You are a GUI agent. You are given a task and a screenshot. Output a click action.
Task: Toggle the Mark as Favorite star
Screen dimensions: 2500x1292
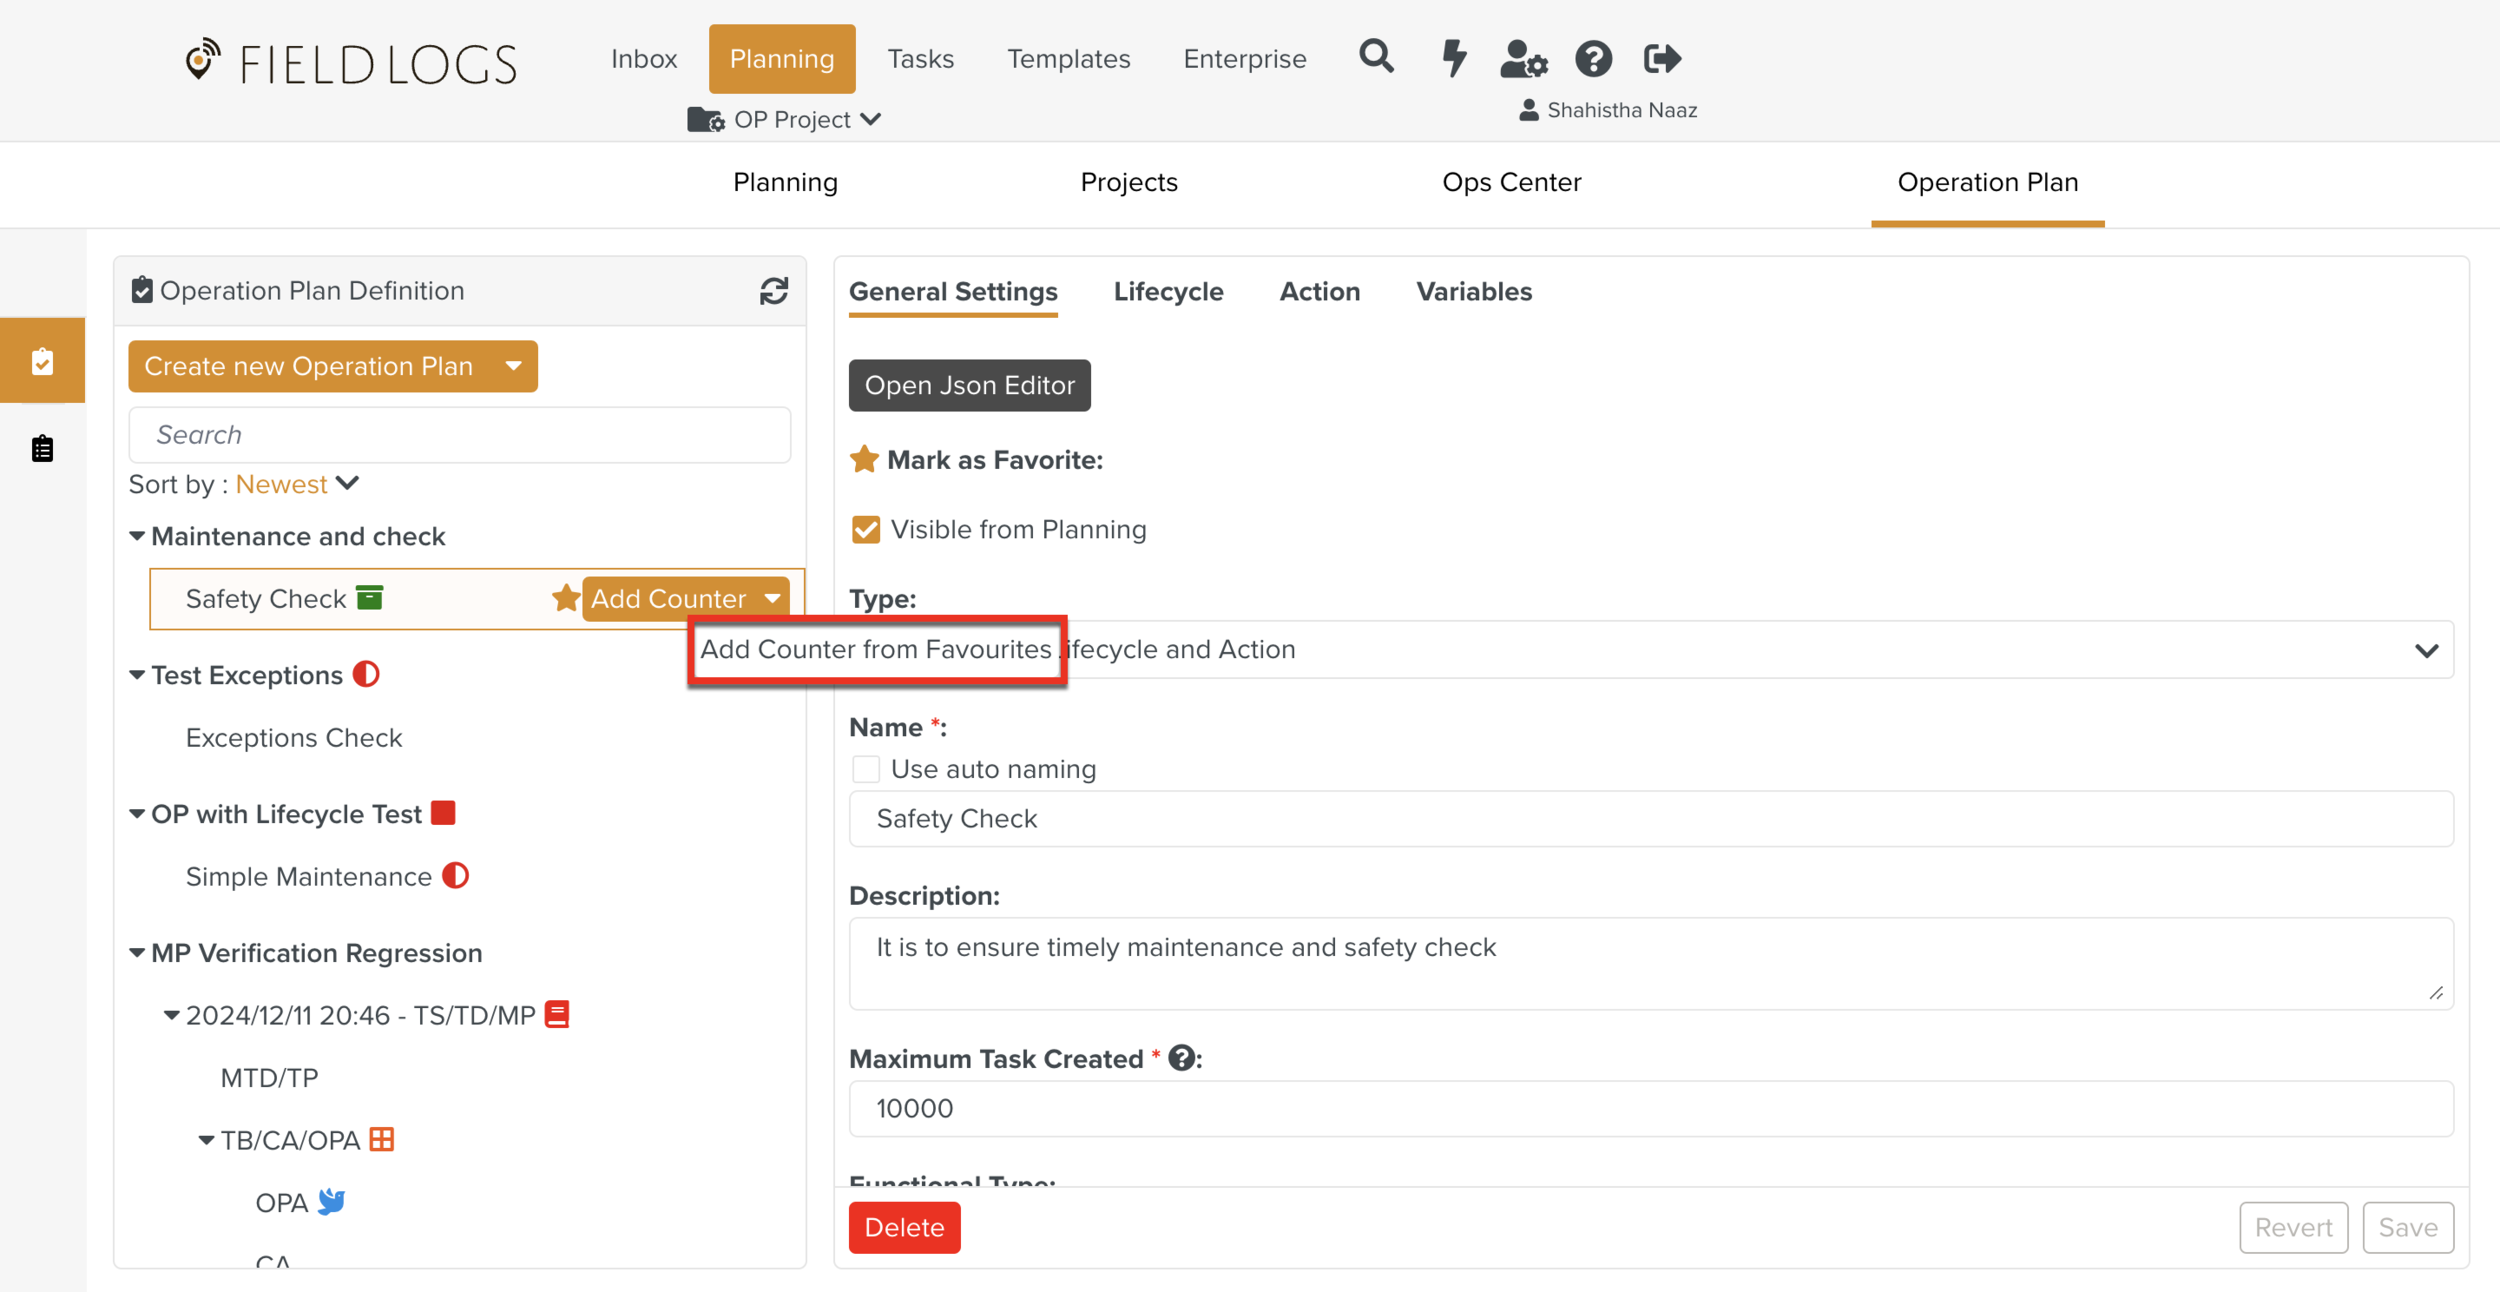[864, 460]
